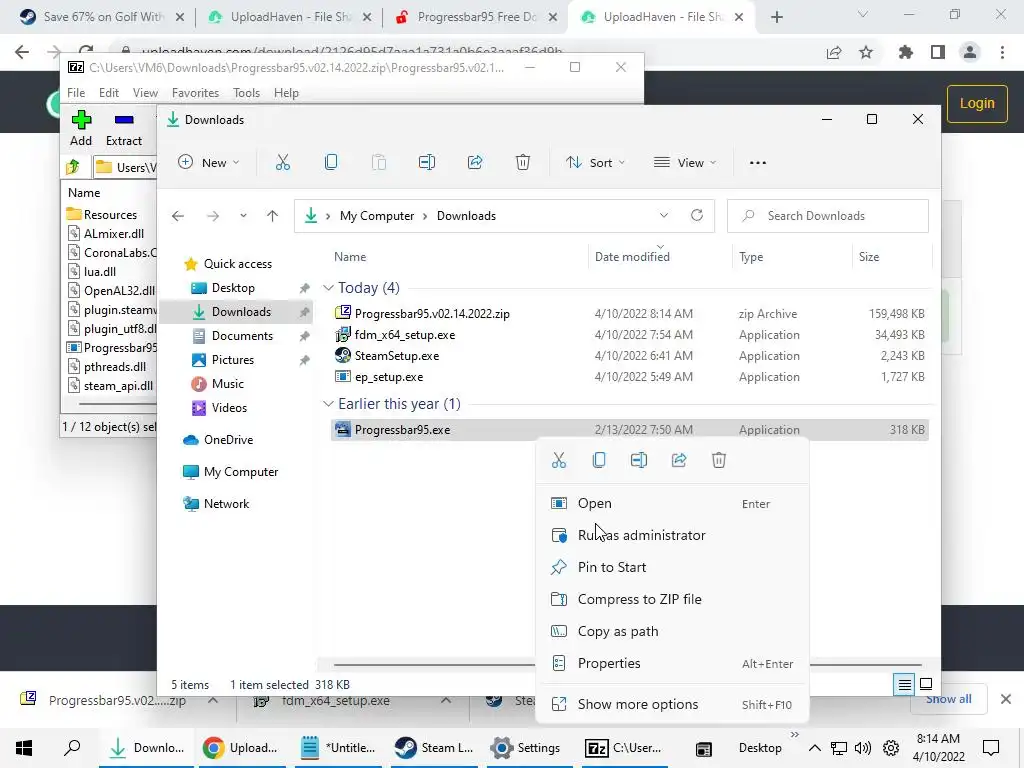Screen dimensions: 1024x768
Task: Collapse the Today group
Action: [x=328, y=288]
